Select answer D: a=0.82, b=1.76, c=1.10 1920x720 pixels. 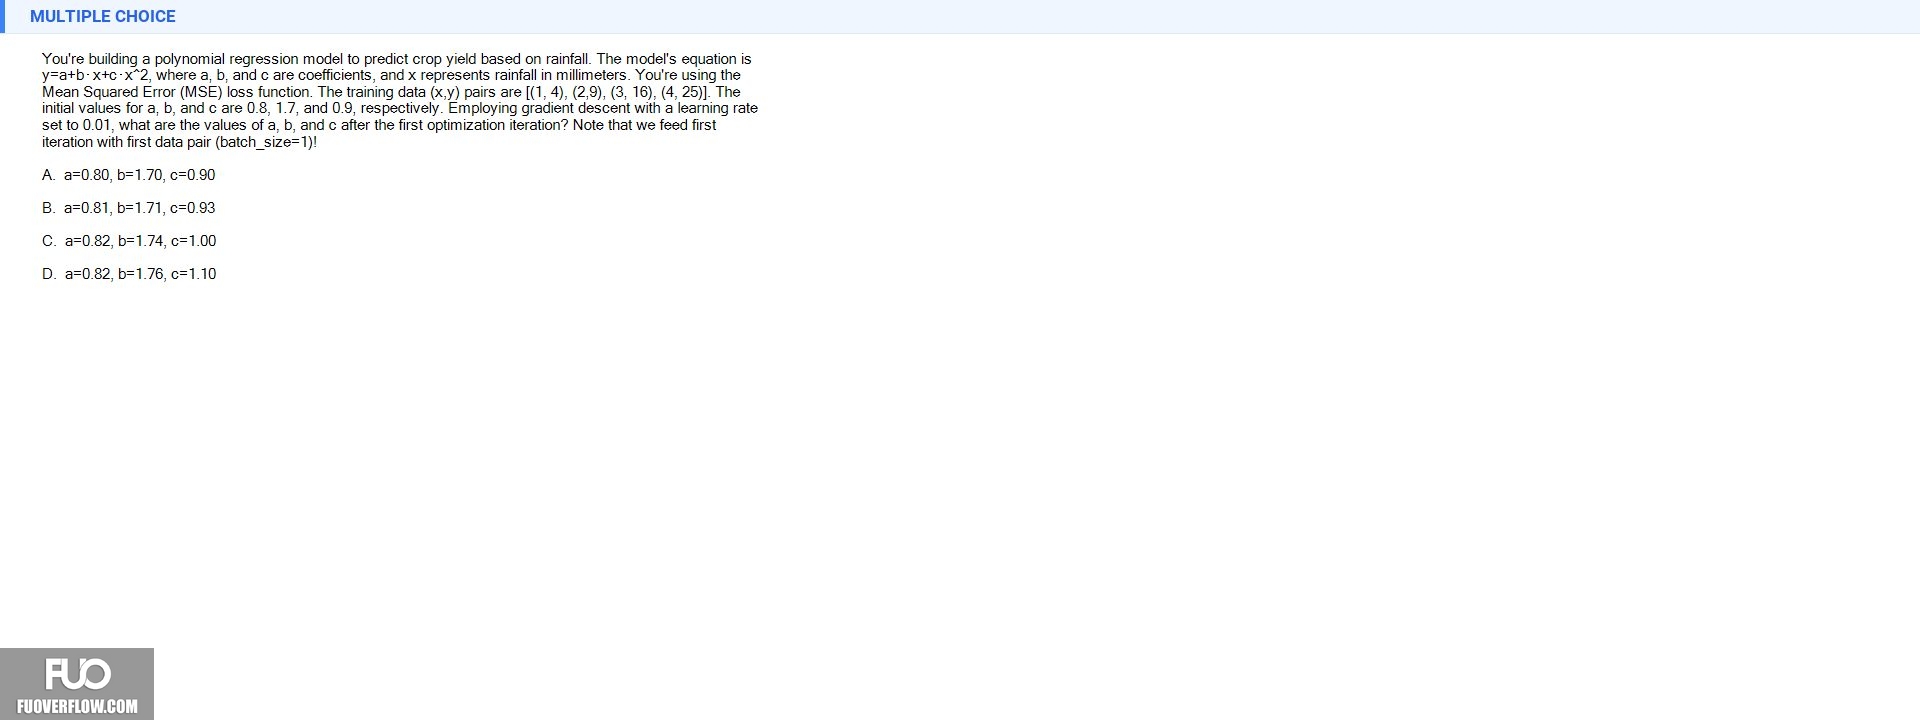[129, 274]
